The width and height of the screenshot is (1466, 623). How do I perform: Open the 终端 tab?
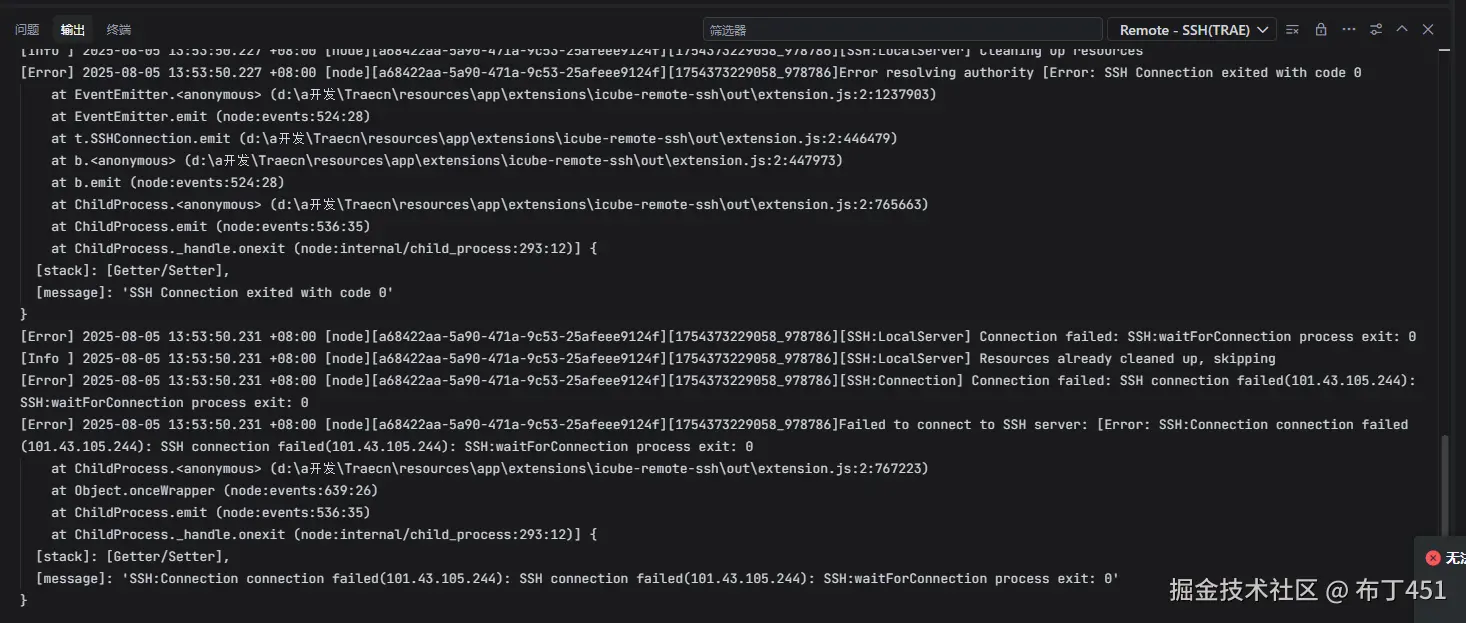pyautogui.click(x=119, y=30)
